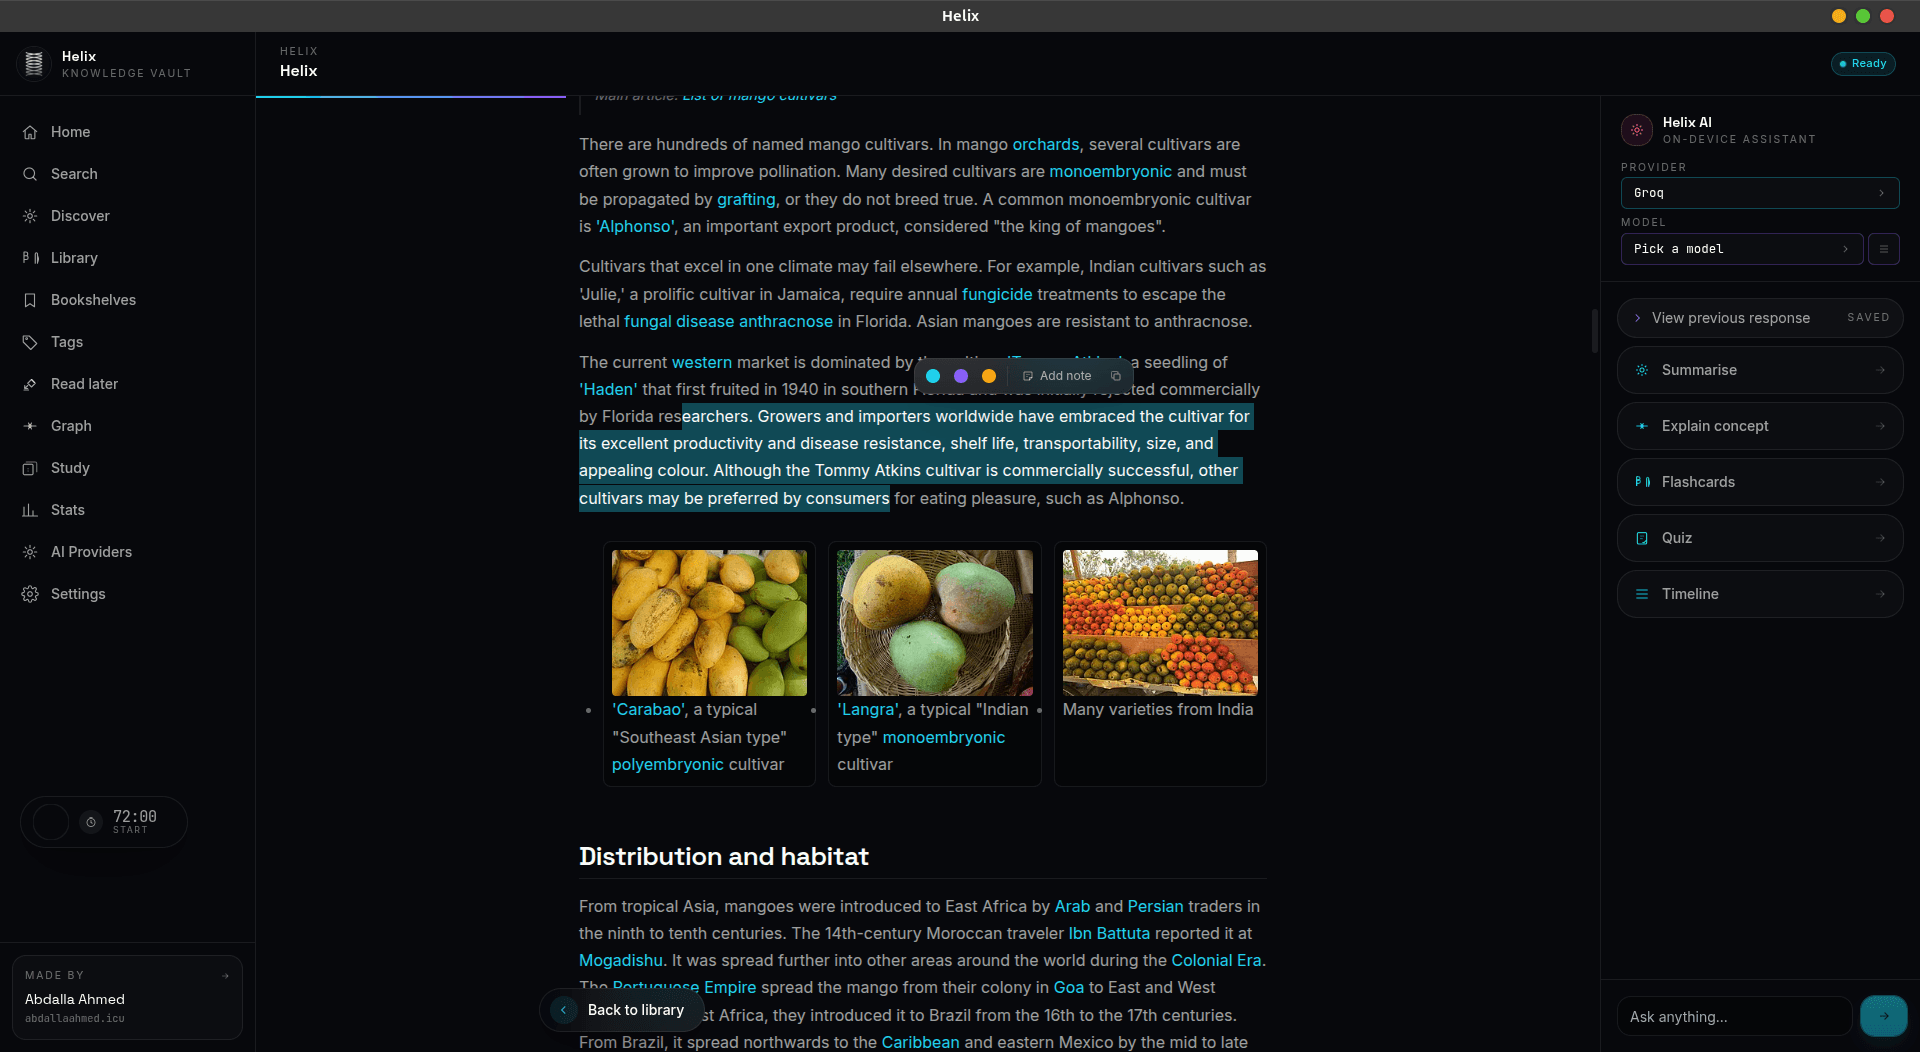Open Settings from the sidebar
This screenshot has height=1052, width=1920.
point(127,594)
